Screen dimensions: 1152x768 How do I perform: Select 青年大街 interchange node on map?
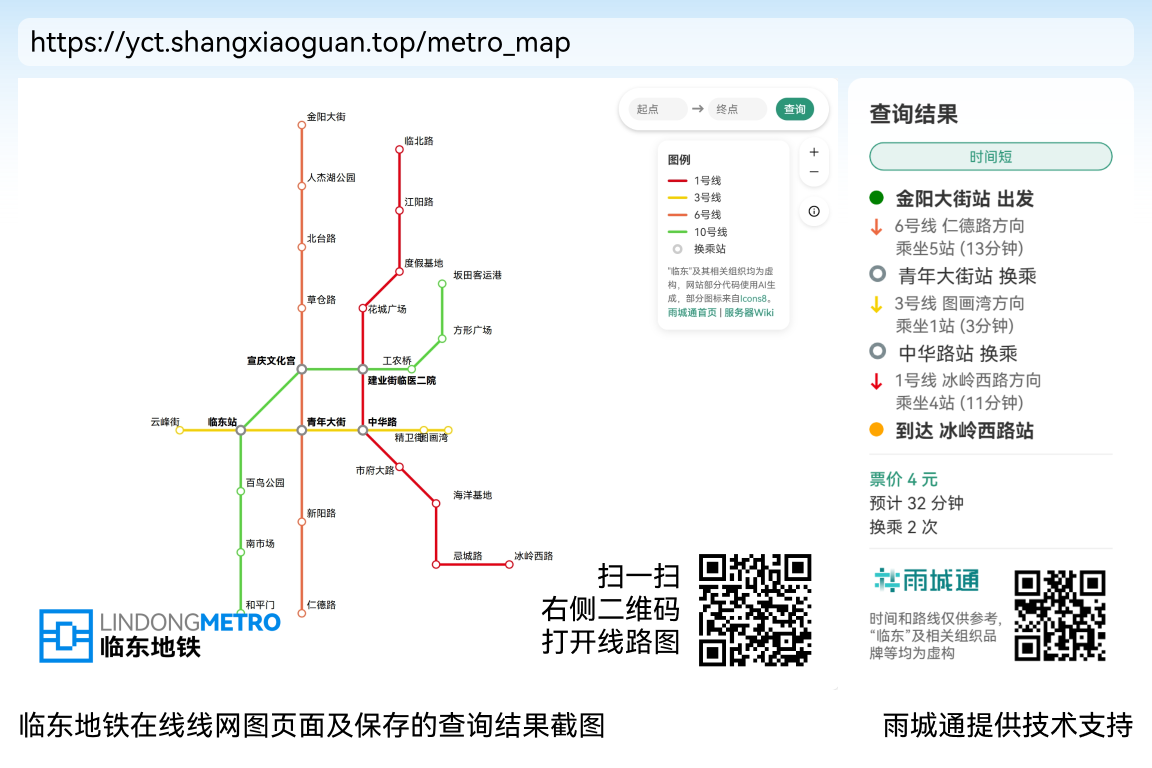301,430
